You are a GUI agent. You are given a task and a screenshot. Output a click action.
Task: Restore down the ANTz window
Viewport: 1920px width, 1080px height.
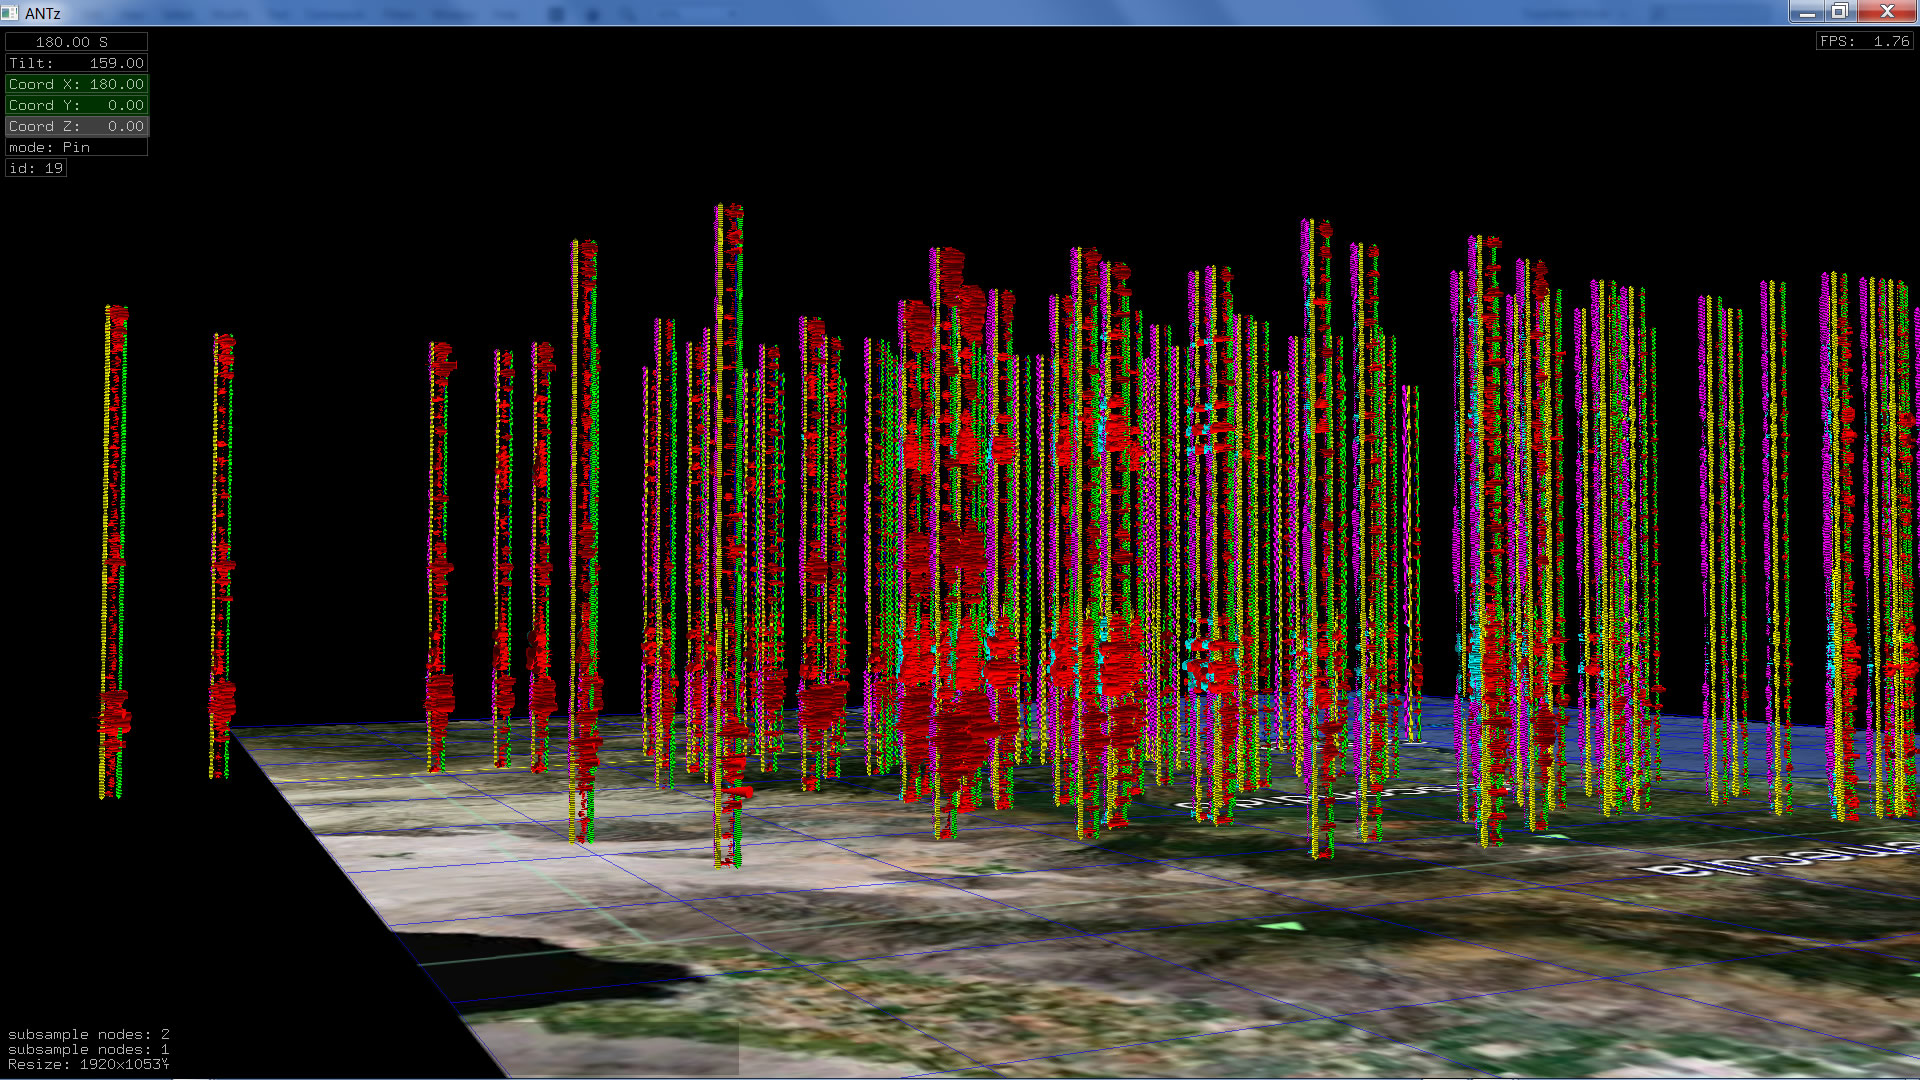pos(1839,12)
